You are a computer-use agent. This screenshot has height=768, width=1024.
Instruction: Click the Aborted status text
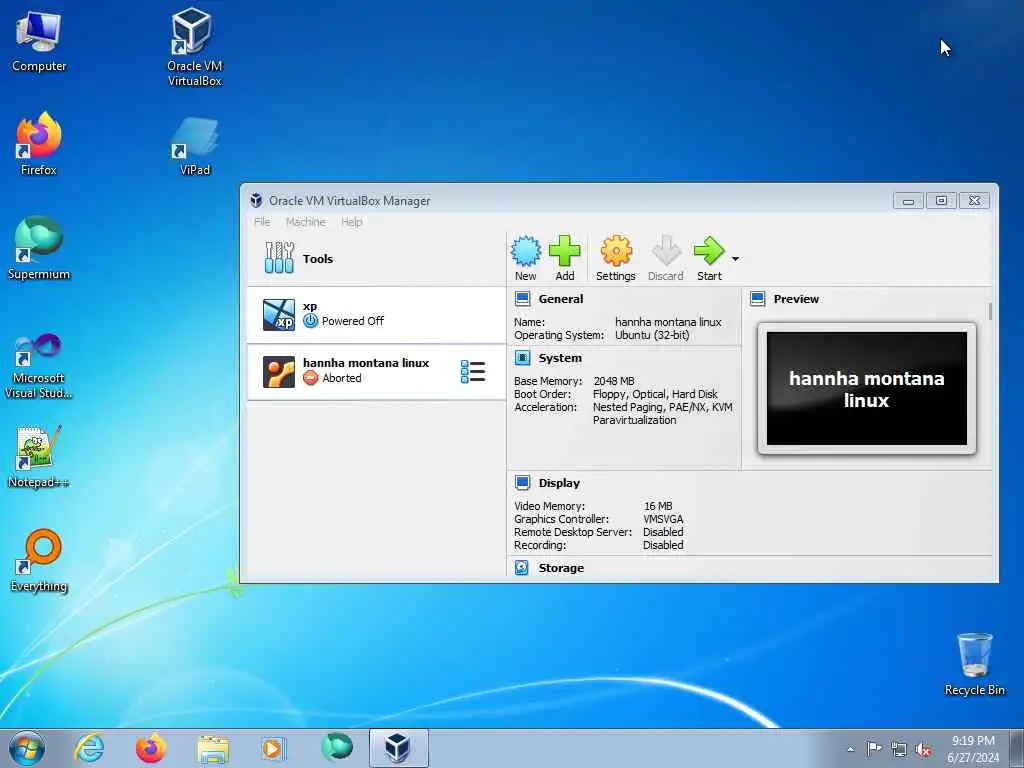342,378
